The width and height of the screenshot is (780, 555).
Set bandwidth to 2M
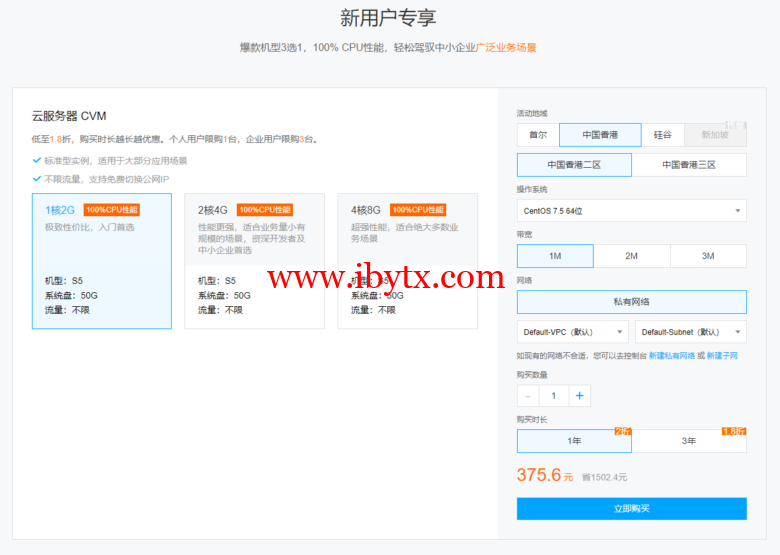tap(631, 256)
